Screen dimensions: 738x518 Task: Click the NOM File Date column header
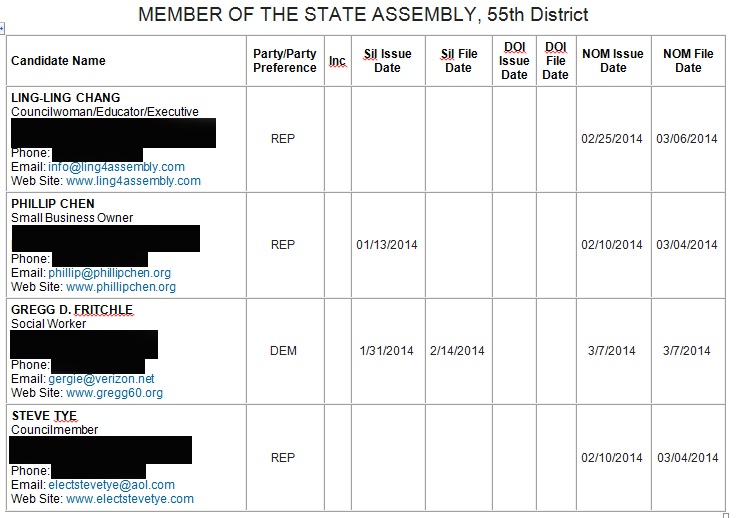coord(688,61)
